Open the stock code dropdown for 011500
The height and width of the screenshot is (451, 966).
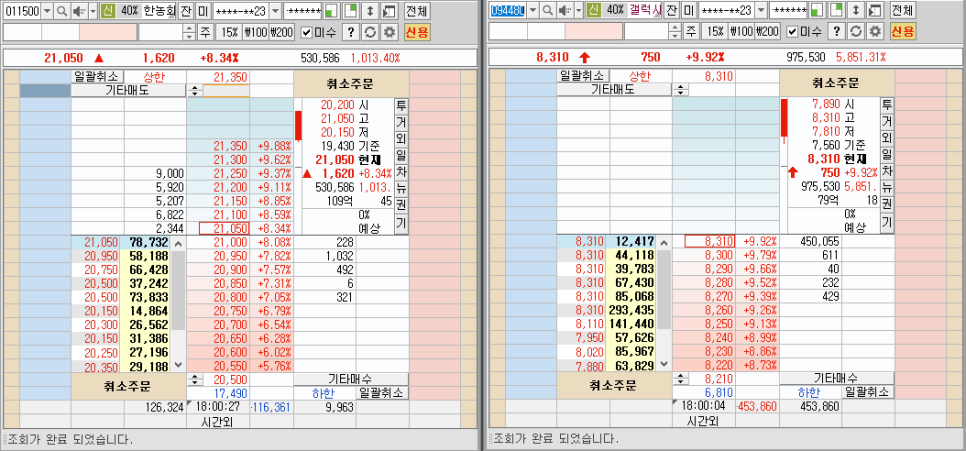pyautogui.click(x=47, y=10)
